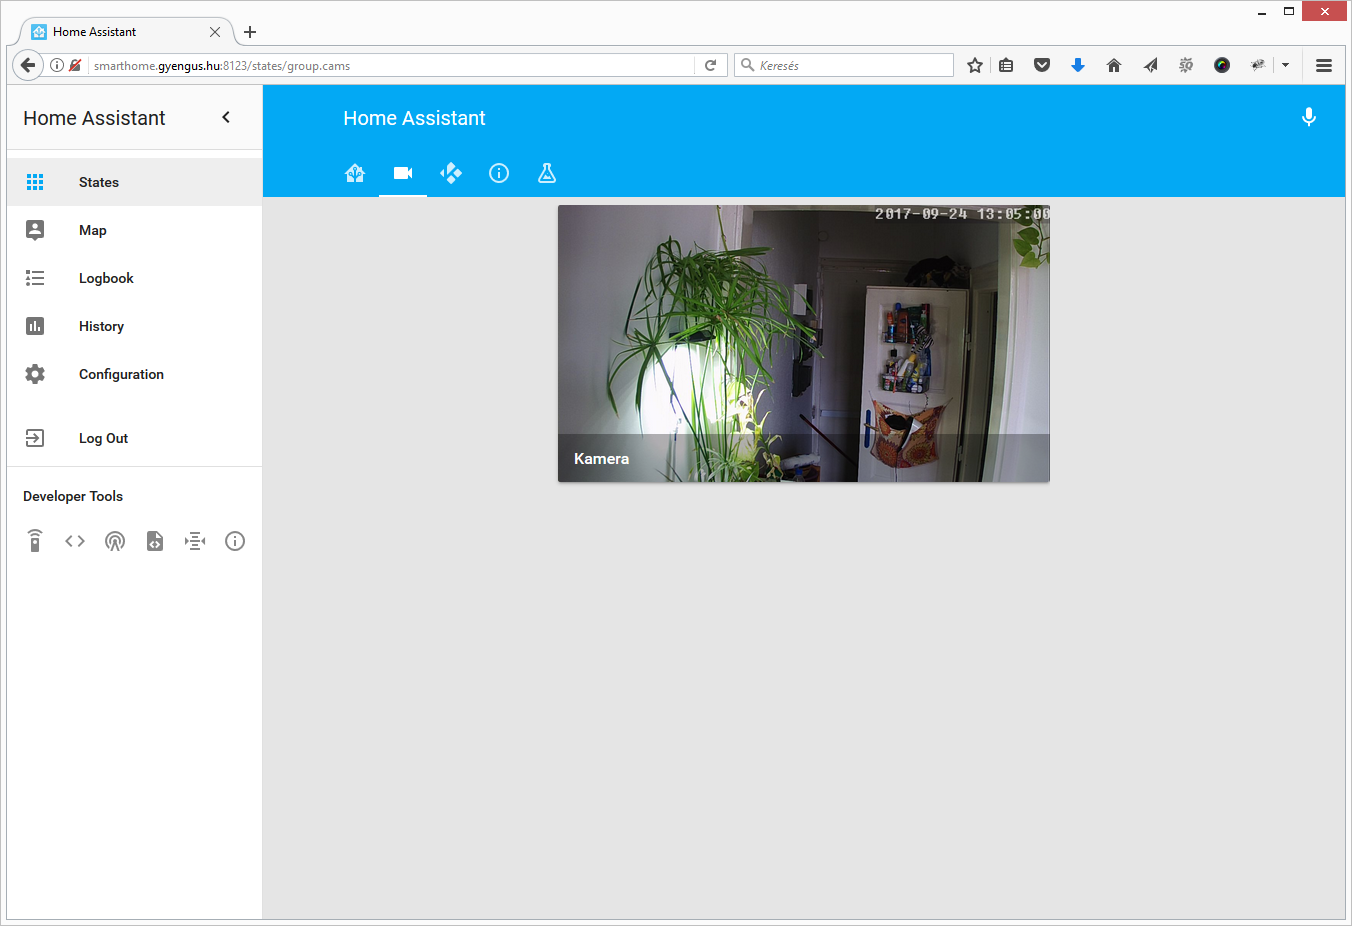The image size is (1352, 926).
Task: Open the Templates developer tool icon
Action: tap(155, 541)
